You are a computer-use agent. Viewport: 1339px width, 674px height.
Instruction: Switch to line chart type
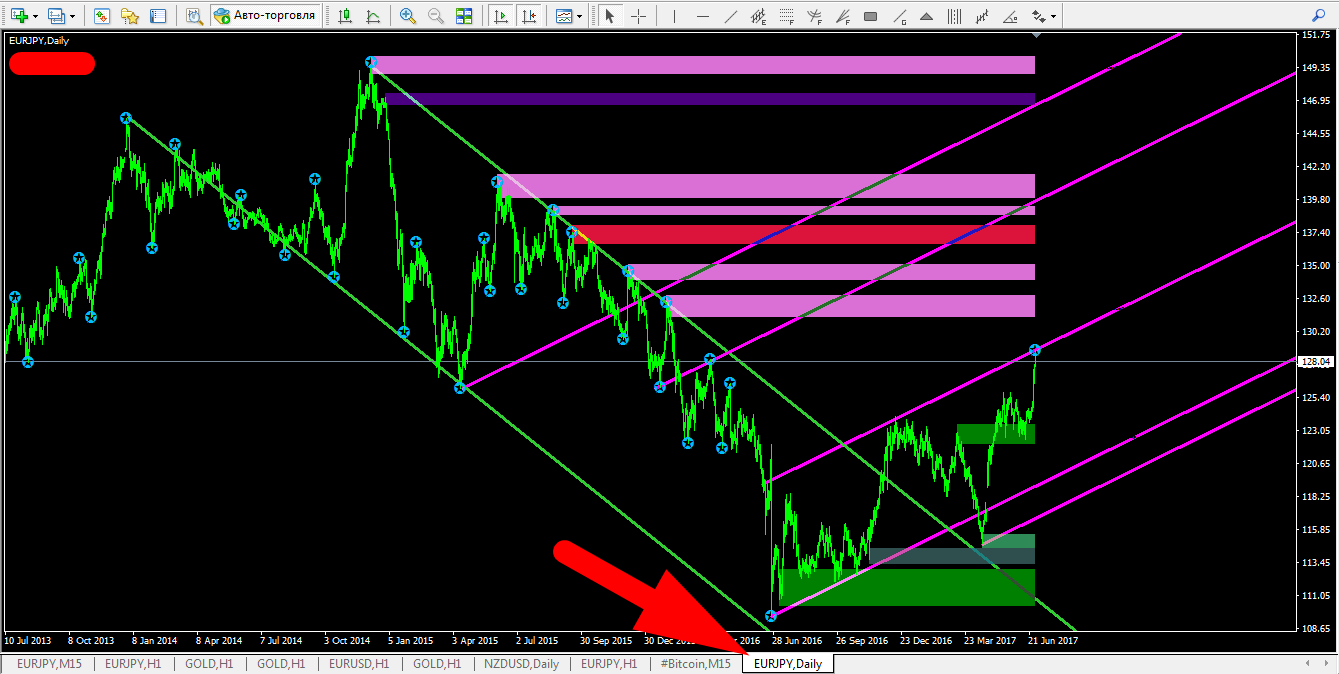(x=373, y=16)
